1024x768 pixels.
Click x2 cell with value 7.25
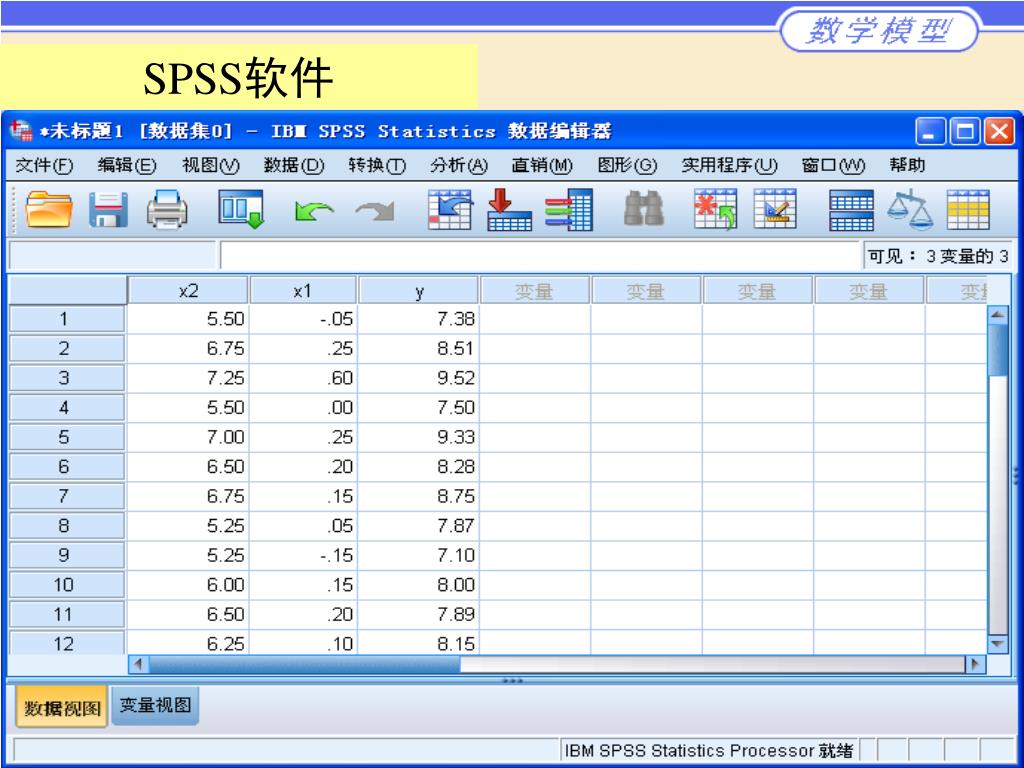(188, 378)
